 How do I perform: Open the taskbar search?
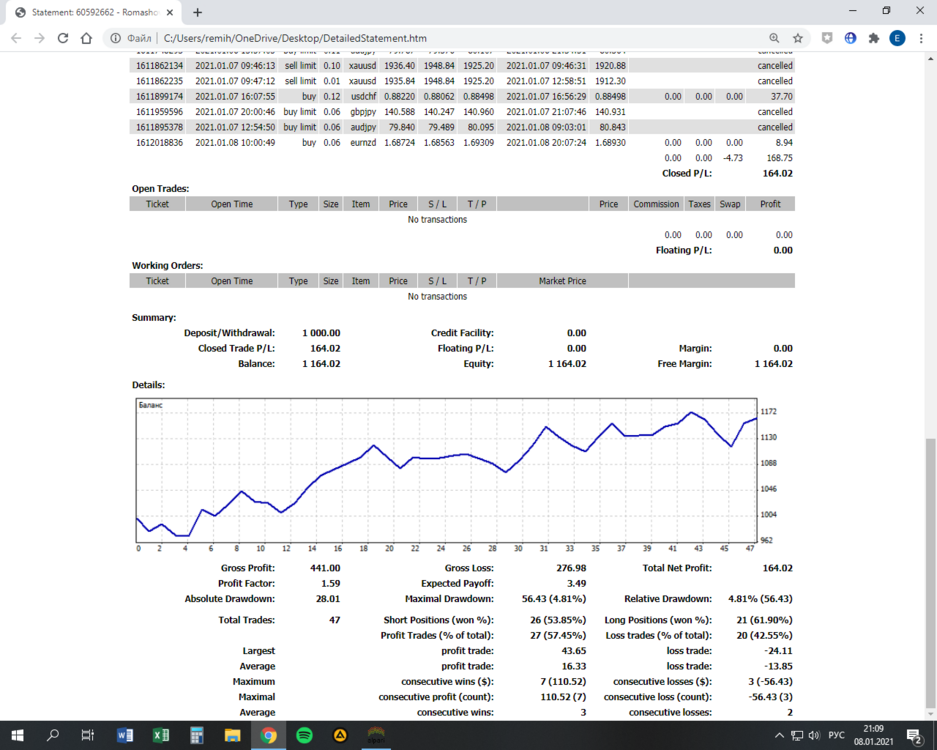pyautogui.click(x=53, y=735)
